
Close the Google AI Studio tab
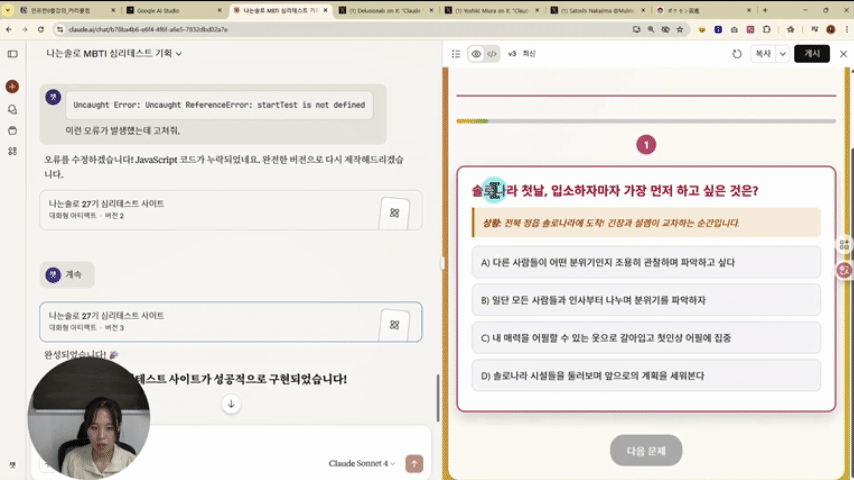tap(219, 10)
